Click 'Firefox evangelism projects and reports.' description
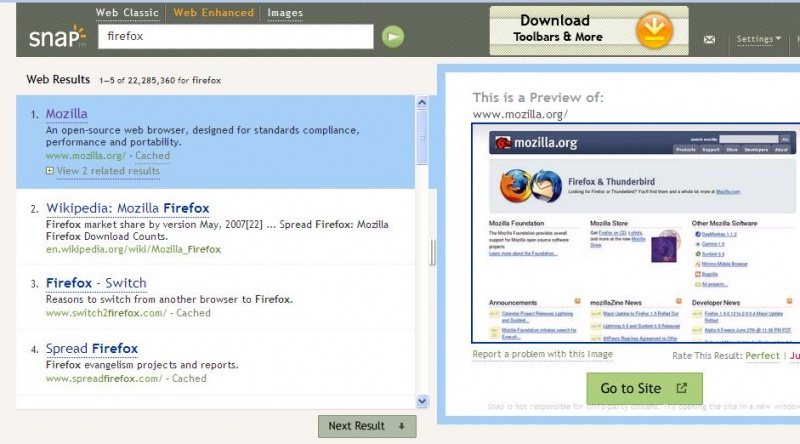This screenshot has height=444, width=800. pos(142,365)
